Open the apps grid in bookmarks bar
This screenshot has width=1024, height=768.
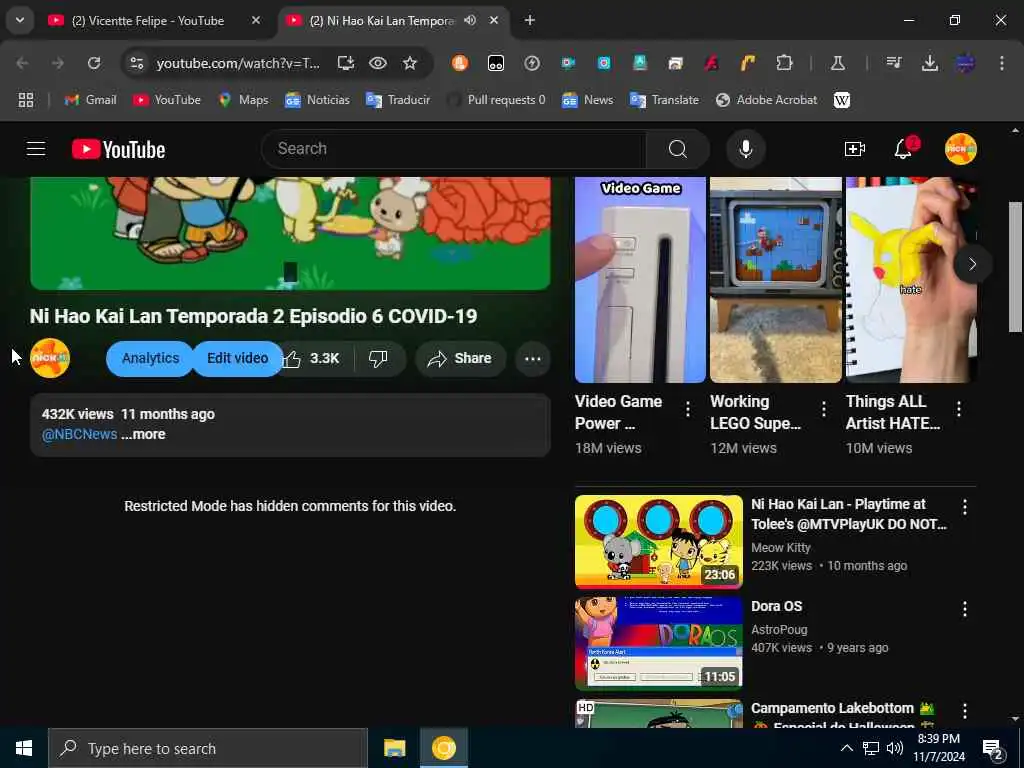(25, 100)
